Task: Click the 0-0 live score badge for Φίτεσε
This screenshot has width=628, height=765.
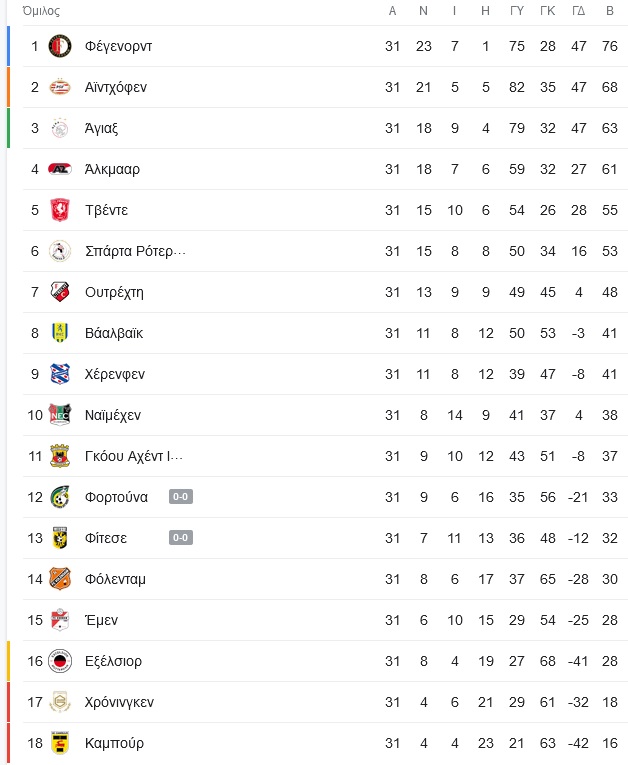Action: coord(181,538)
